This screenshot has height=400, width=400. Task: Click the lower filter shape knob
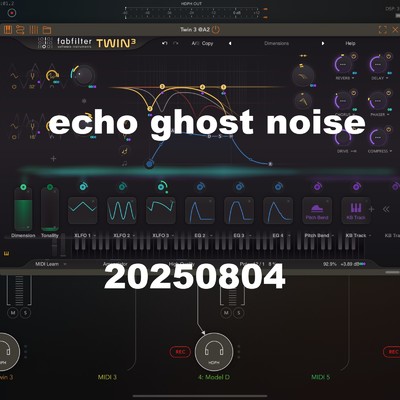pyautogui.click(x=303, y=101)
